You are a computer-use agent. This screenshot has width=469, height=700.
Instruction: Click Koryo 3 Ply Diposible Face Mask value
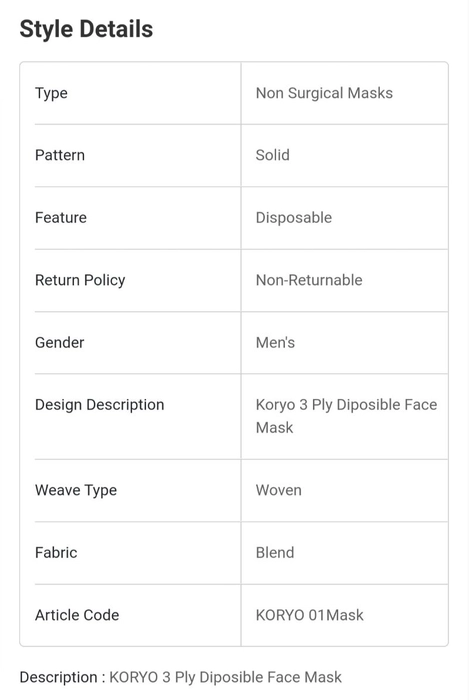[x=346, y=416]
